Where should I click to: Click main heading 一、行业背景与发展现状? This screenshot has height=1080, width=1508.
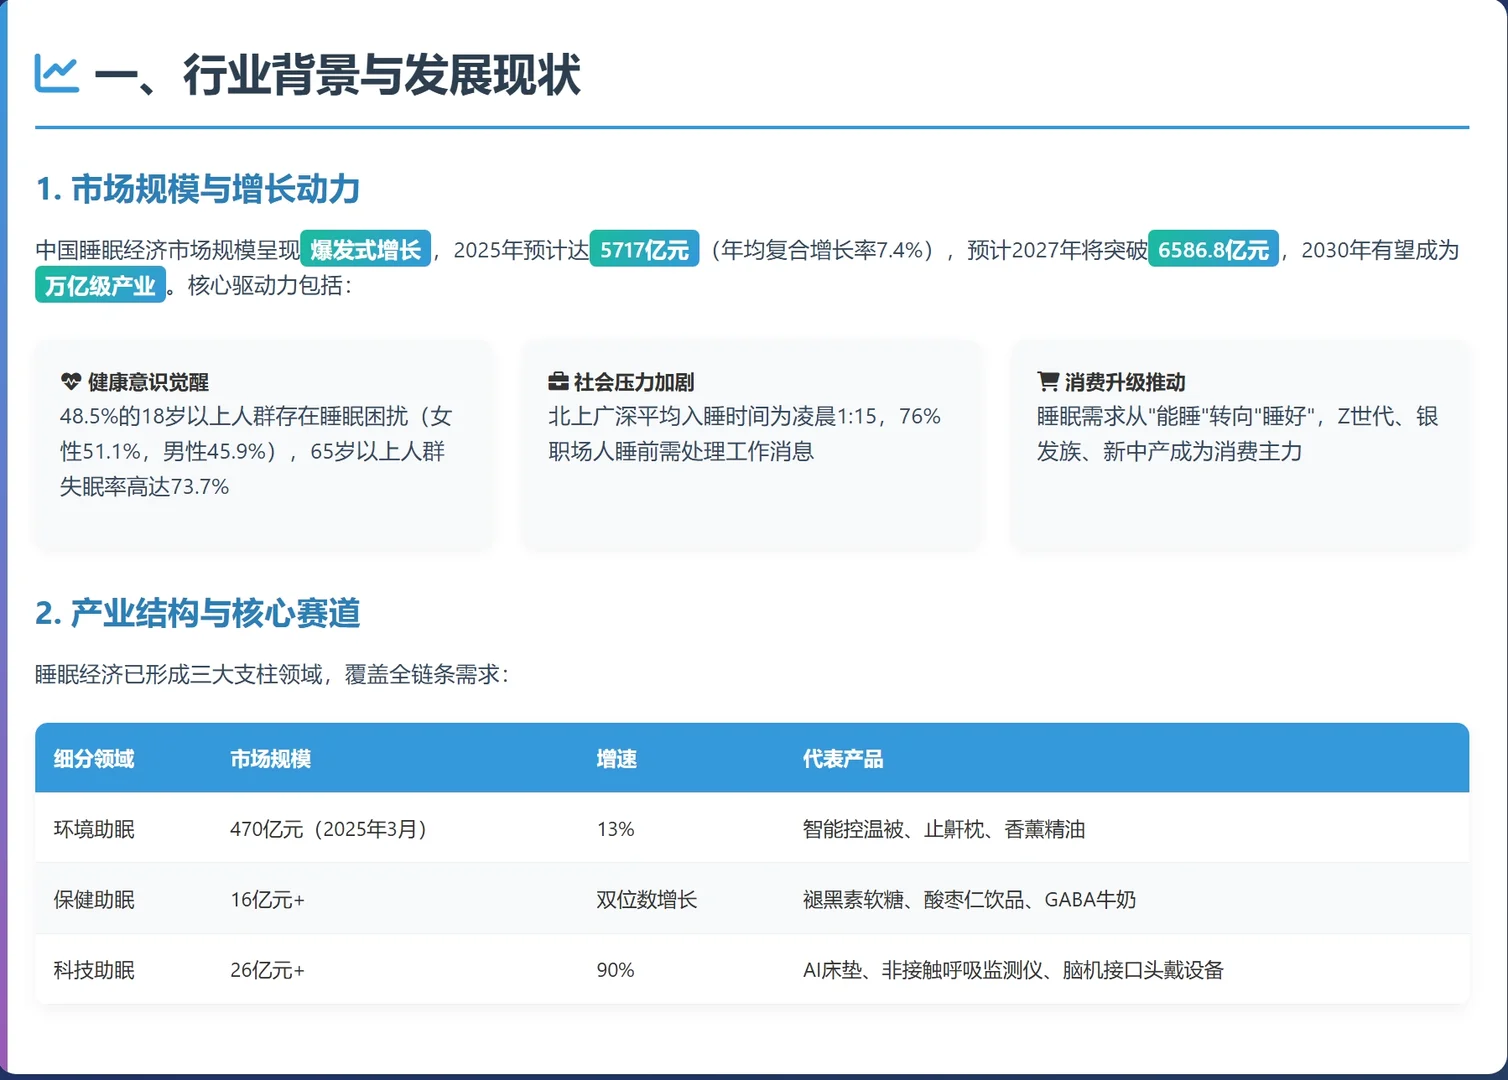(337, 75)
